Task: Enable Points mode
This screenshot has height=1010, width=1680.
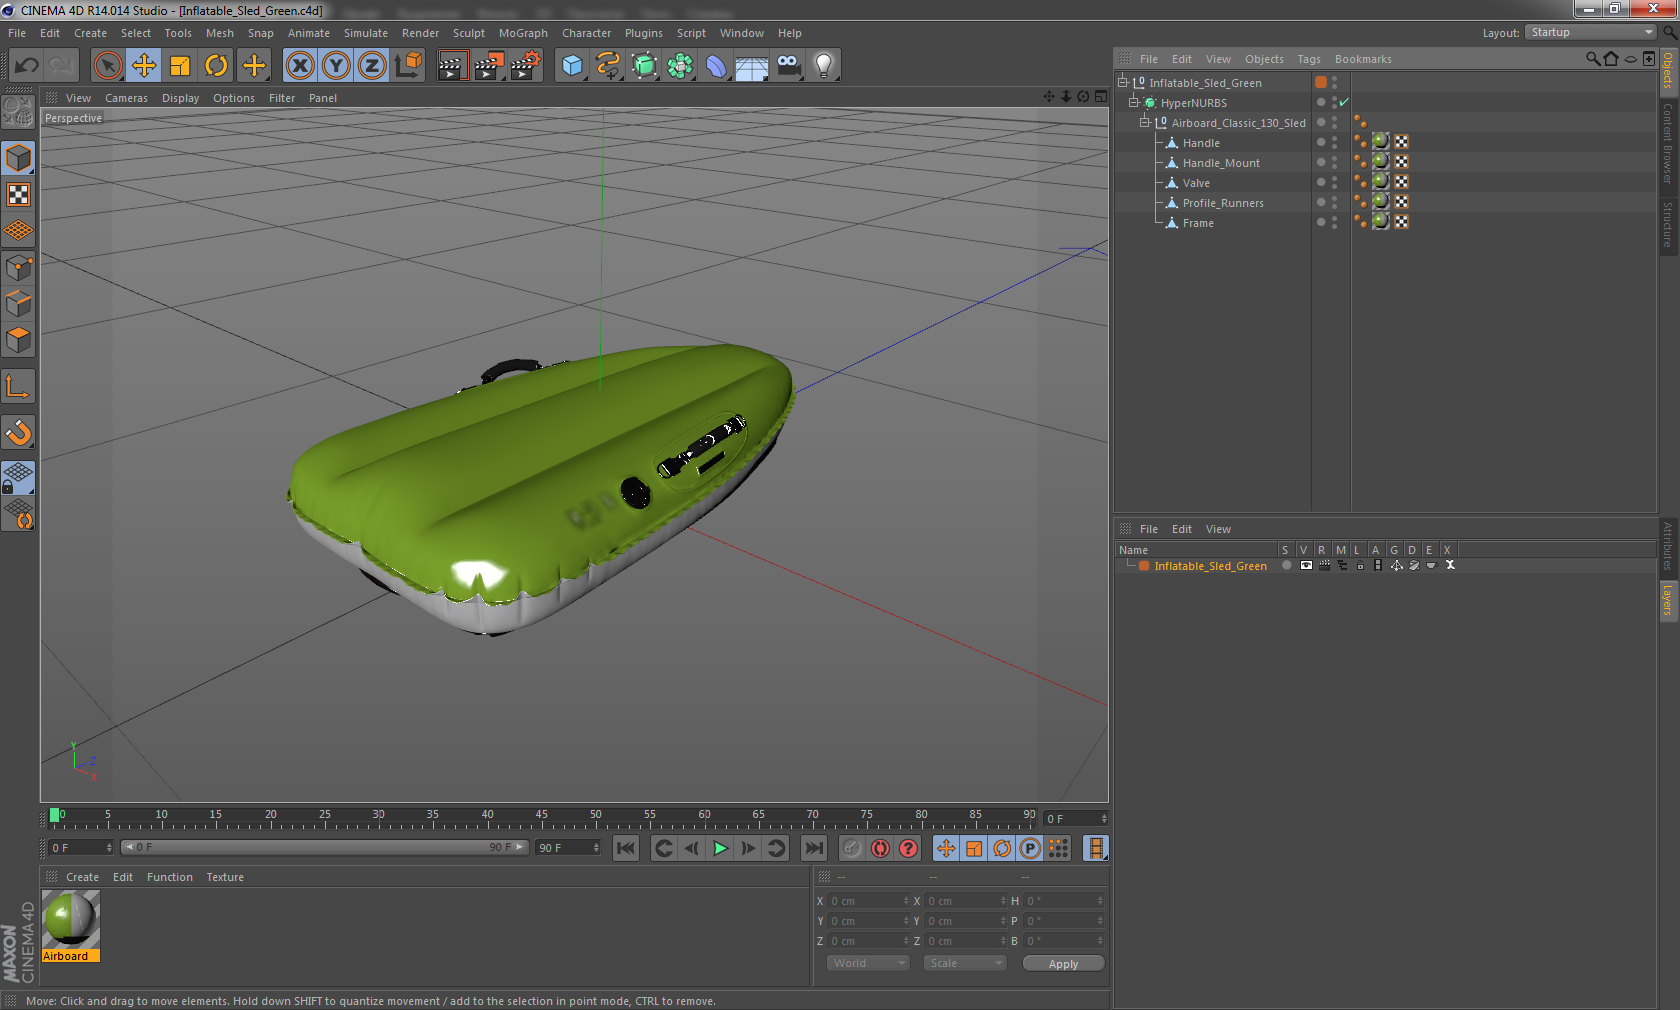Action: pos(19,267)
